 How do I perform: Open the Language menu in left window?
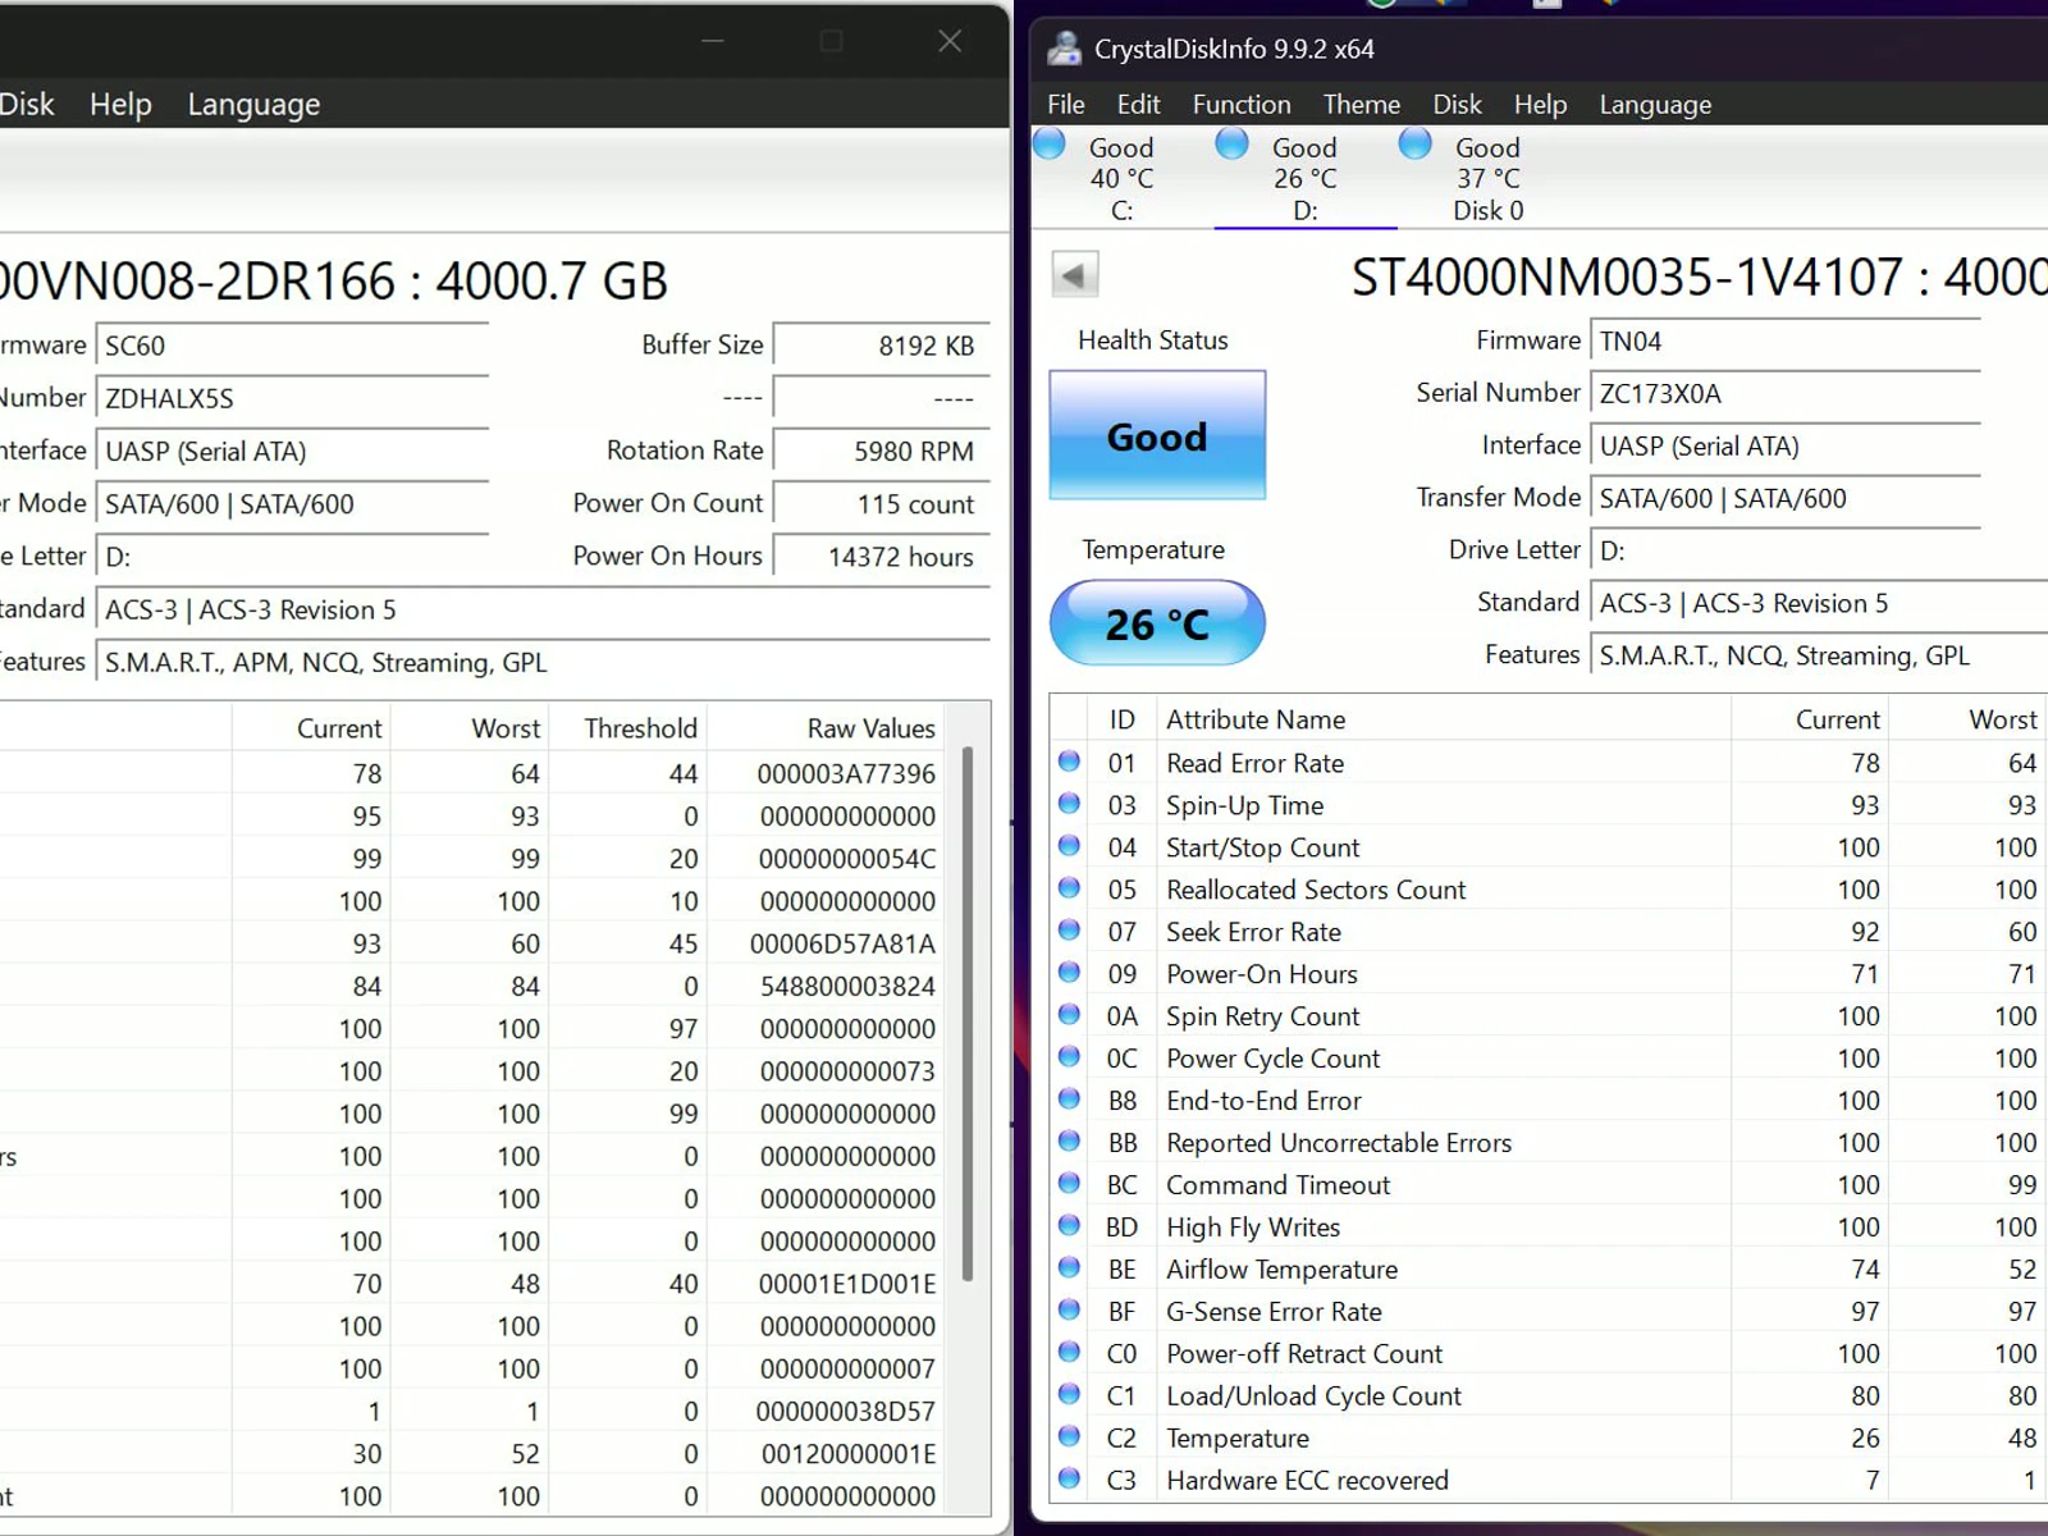(254, 104)
